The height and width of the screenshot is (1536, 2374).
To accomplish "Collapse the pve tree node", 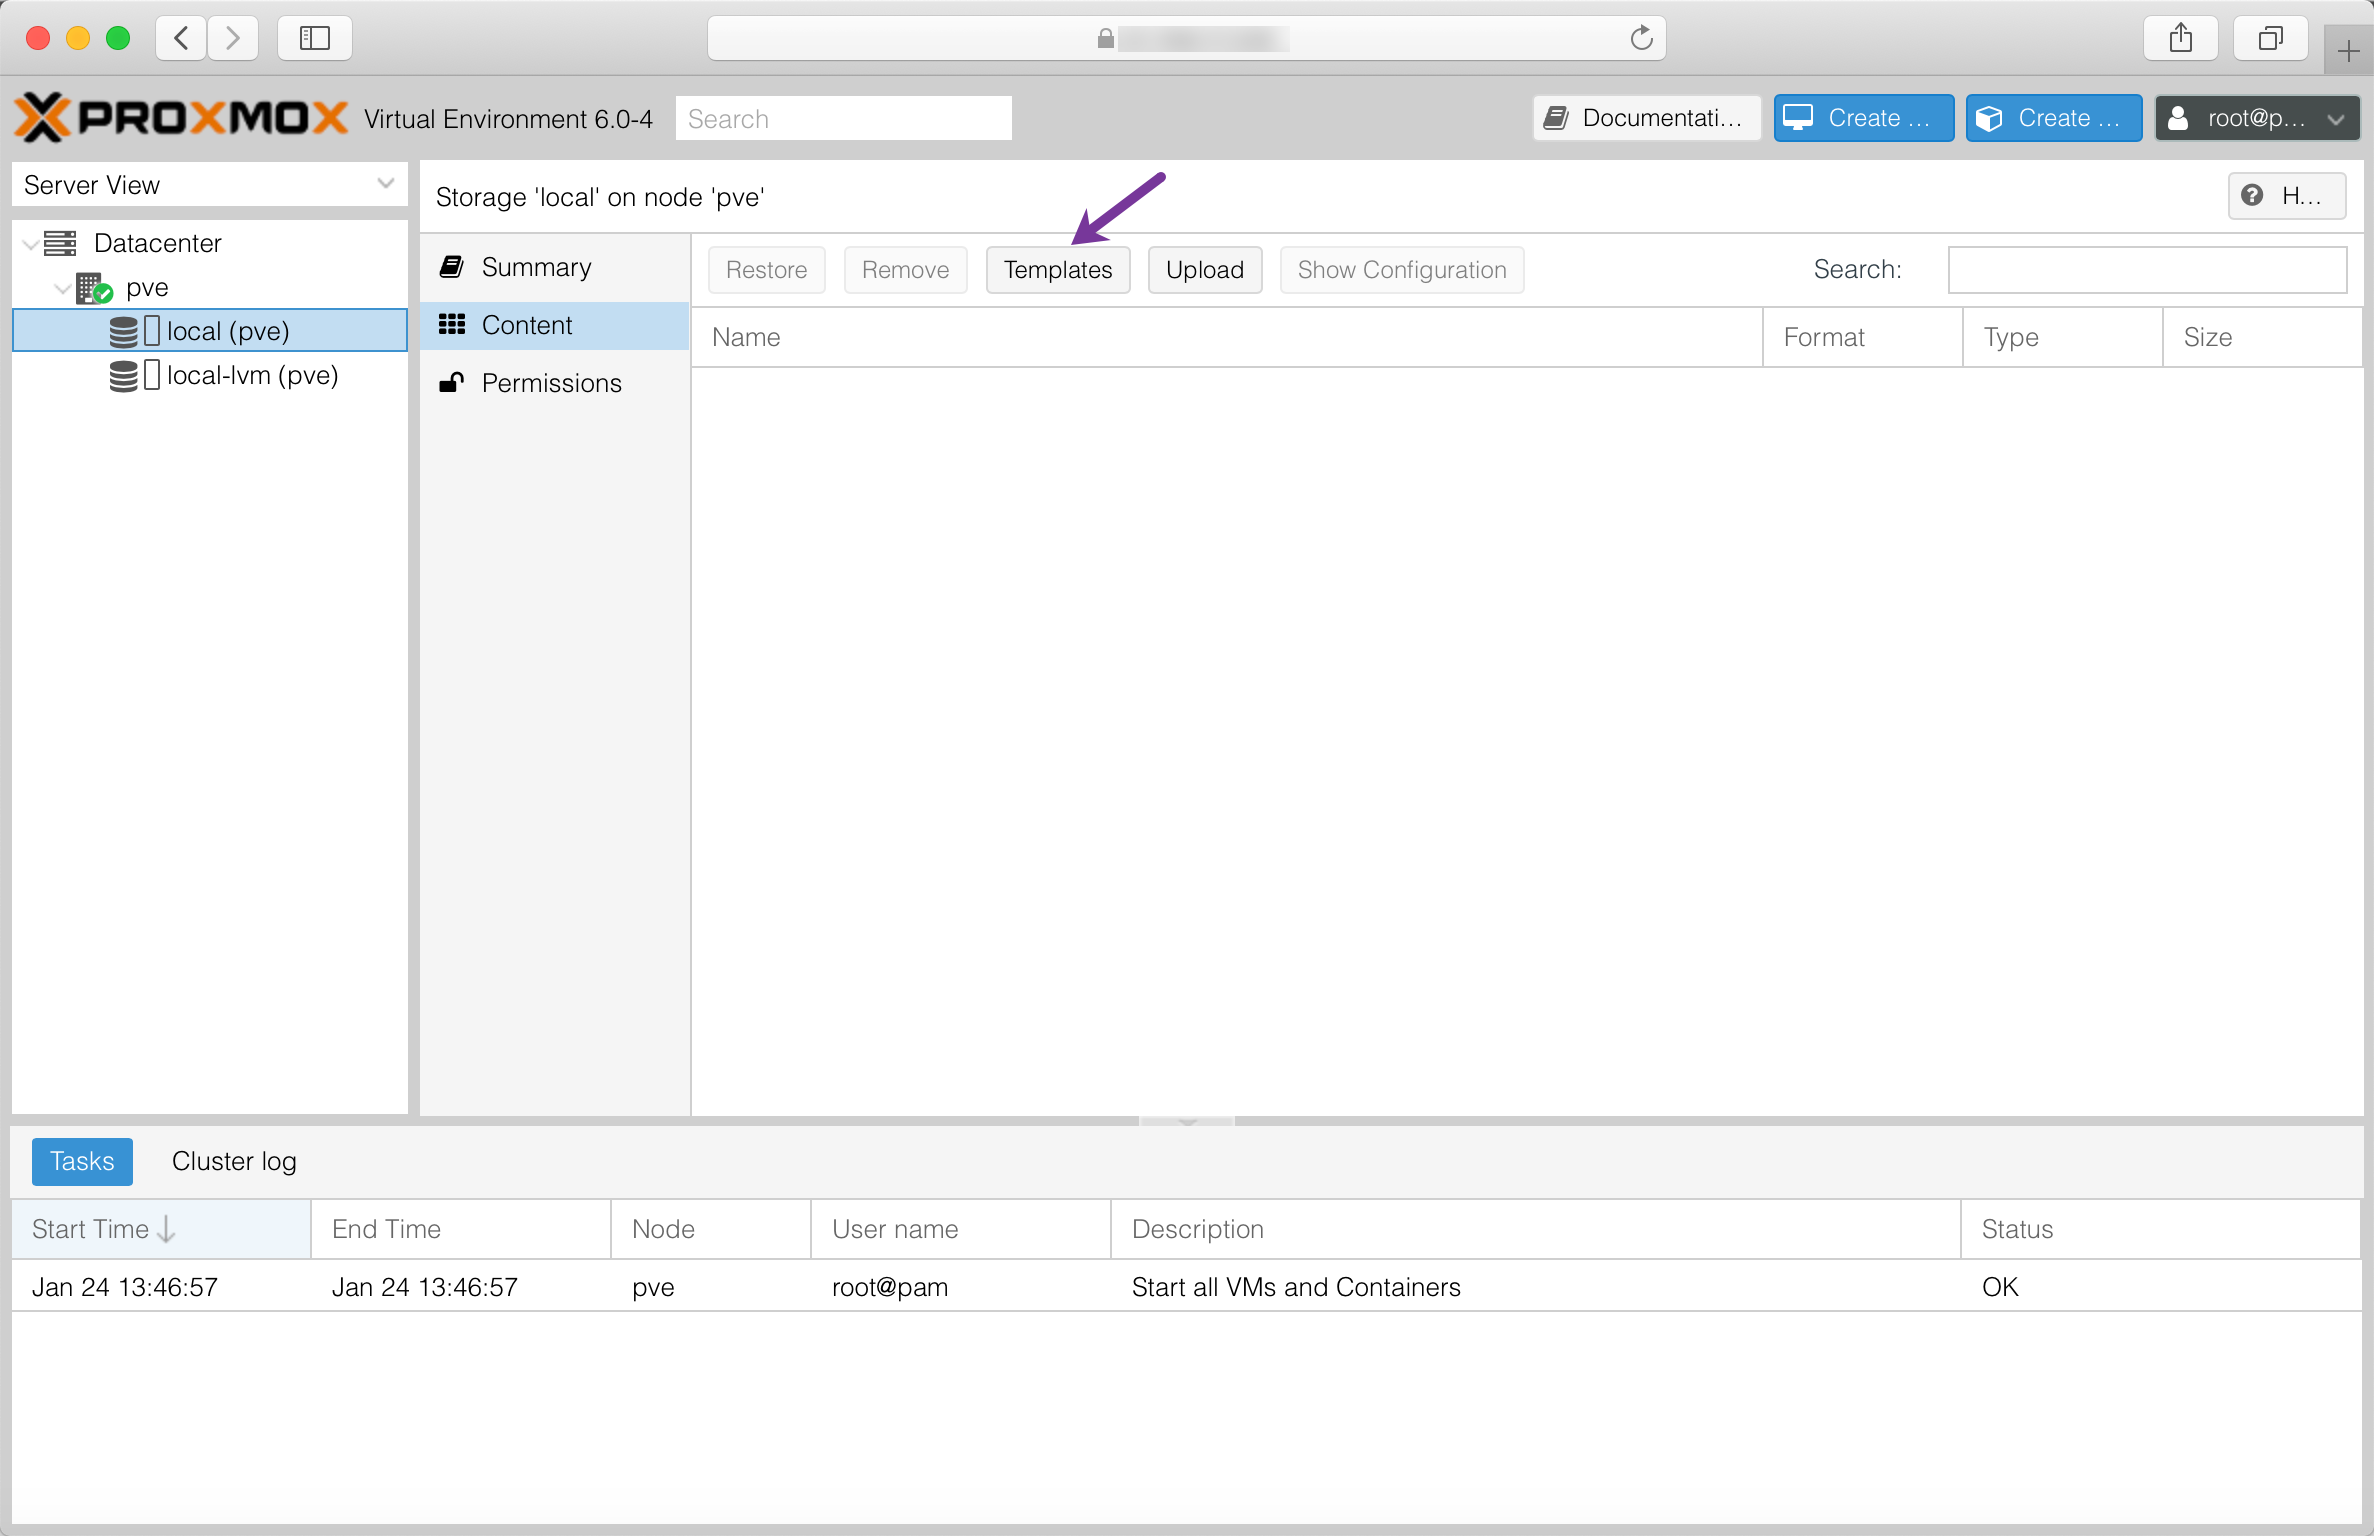I will pos(63,288).
